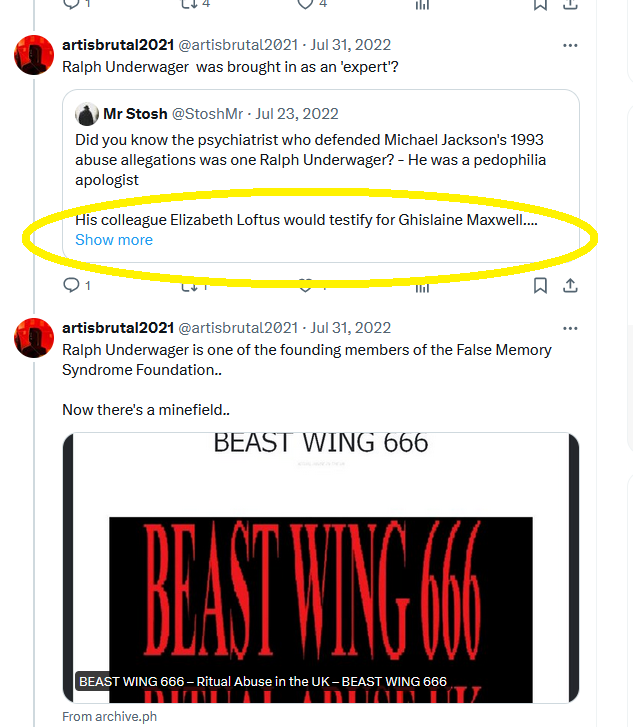Open more options on False Memory tweet
633x727 pixels.
click(570, 328)
